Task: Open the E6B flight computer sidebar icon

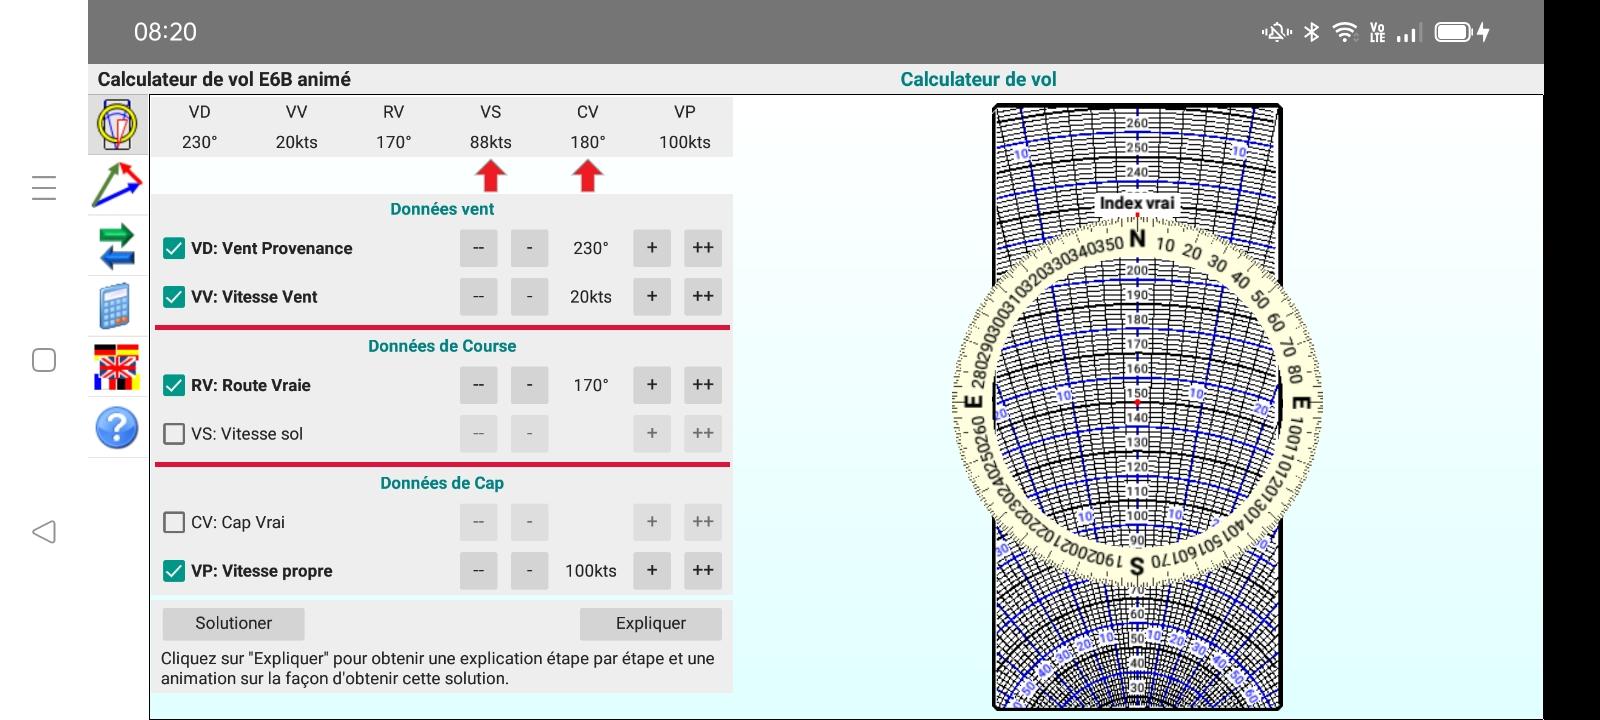Action: [x=117, y=125]
